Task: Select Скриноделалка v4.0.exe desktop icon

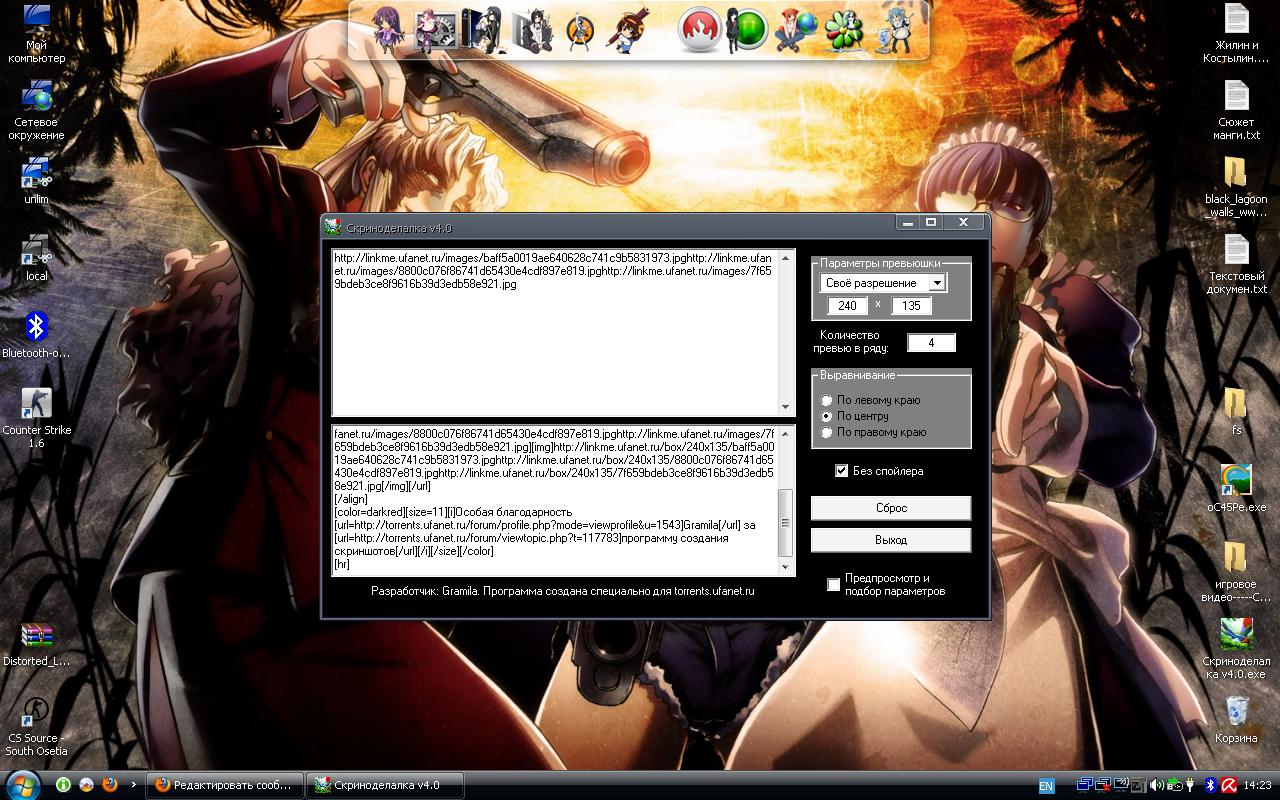Action: click(1236, 649)
